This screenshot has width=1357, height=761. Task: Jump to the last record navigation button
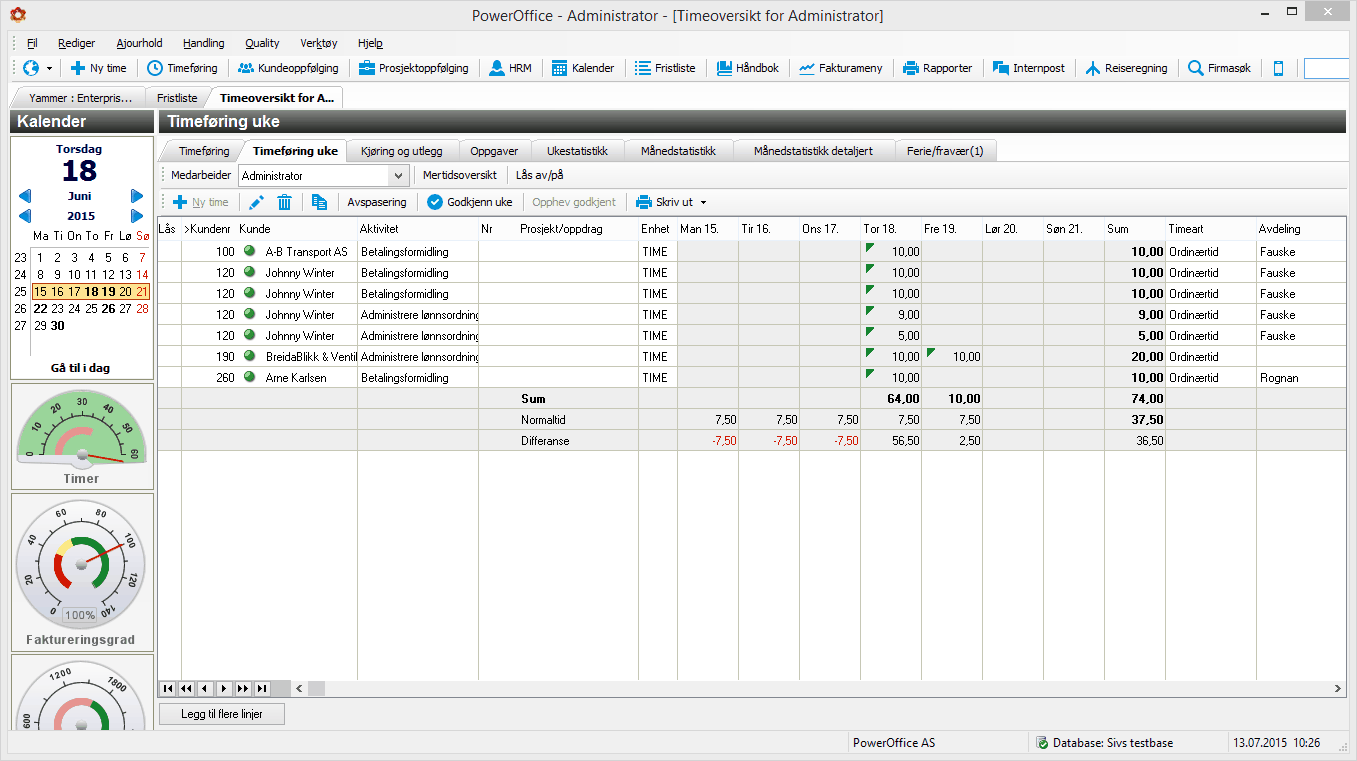[x=261, y=688]
